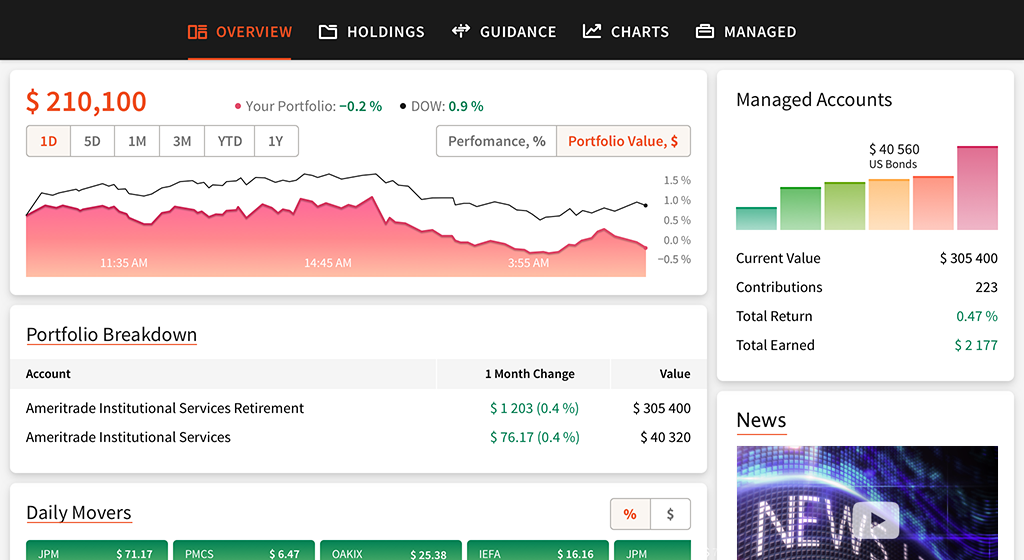This screenshot has width=1024, height=560.
Task: Click the Guidance arrows icon
Action: (461, 32)
